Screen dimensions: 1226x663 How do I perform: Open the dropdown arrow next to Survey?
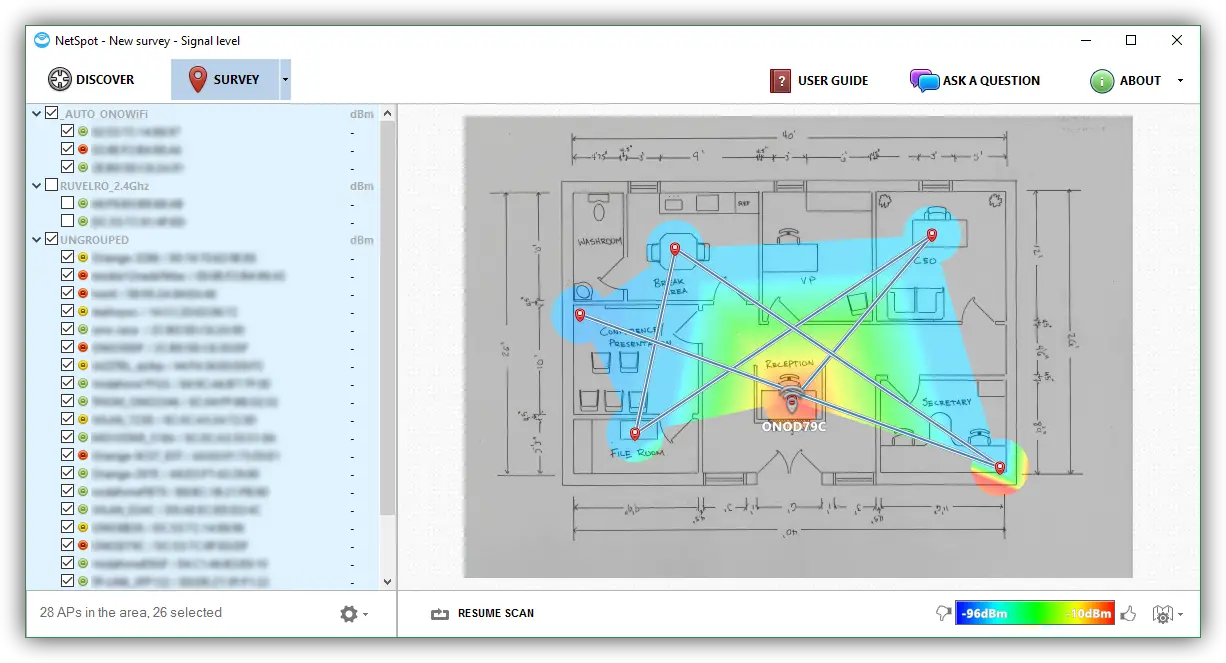285,79
